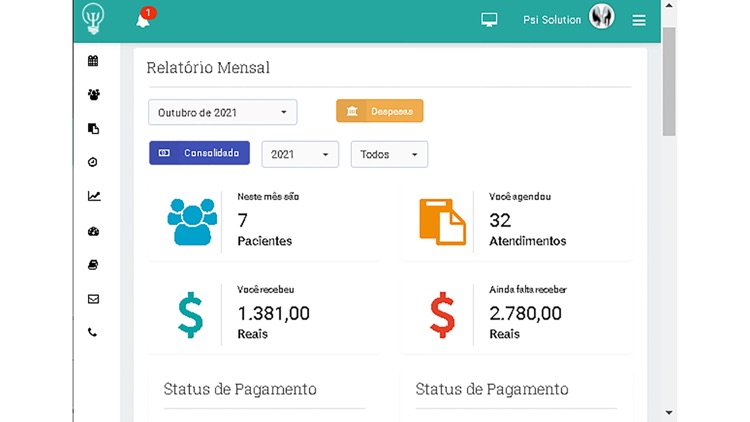Click the left Status de Pagamento heading
The image size is (750, 422).
(240, 389)
